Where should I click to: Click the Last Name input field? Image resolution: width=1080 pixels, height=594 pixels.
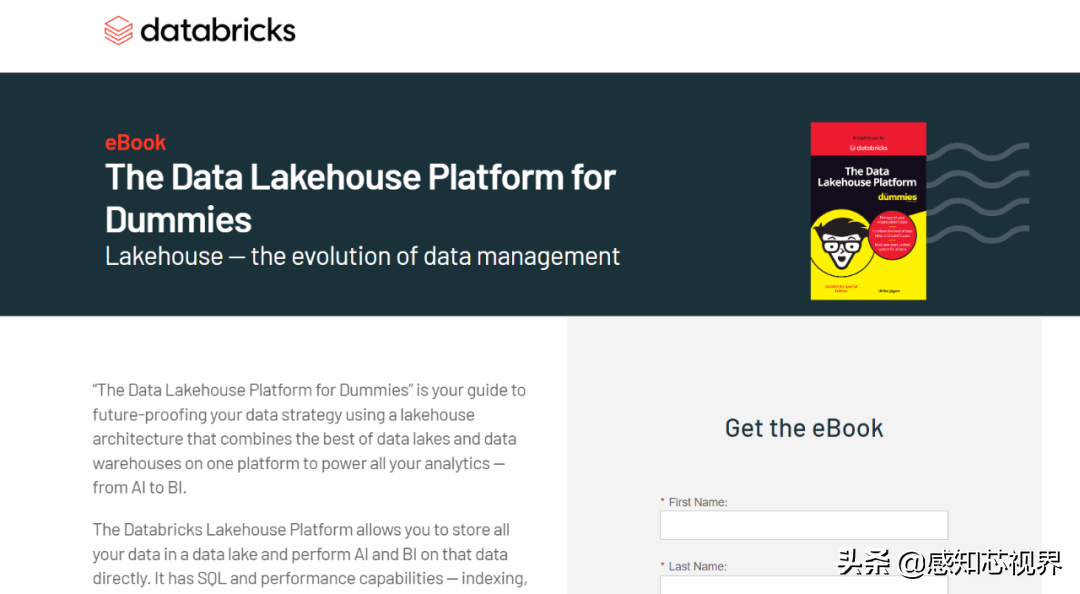point(804,585)
